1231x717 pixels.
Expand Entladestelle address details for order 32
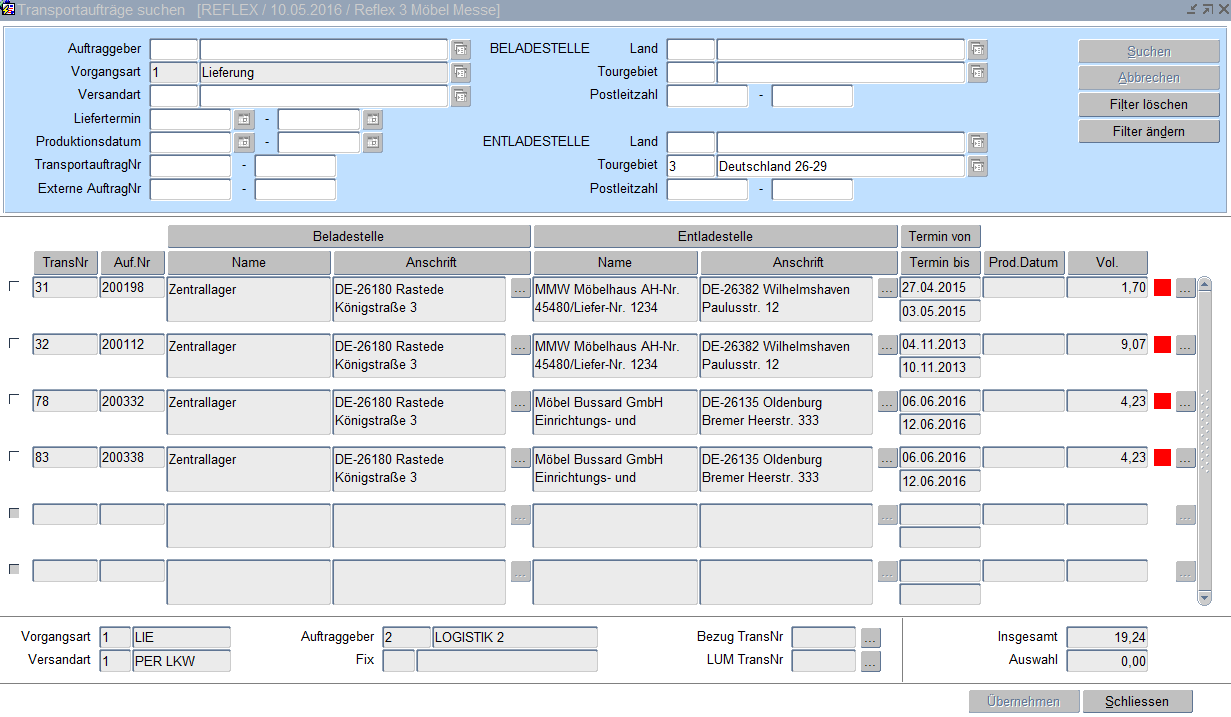click(887, 345)
